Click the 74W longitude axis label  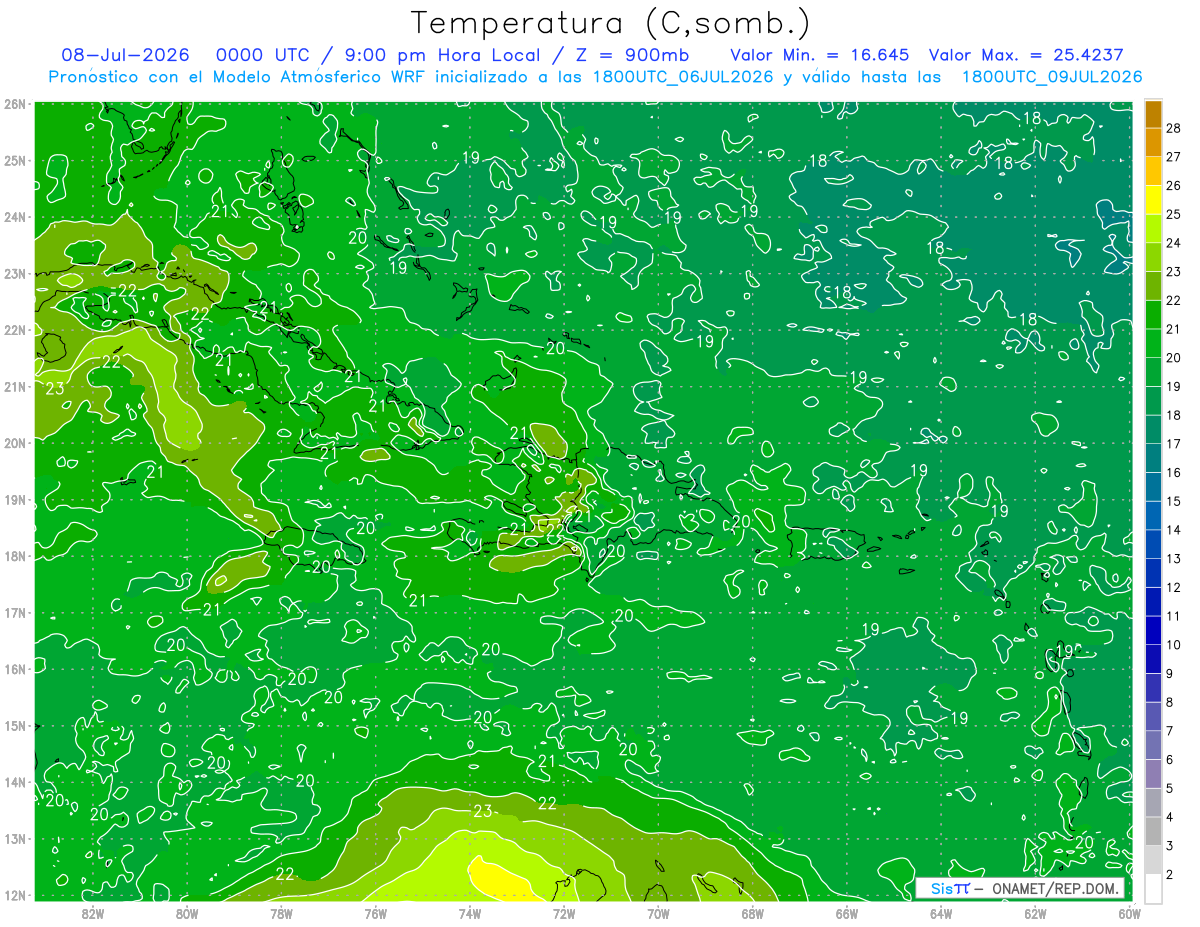tap(470, 913)
